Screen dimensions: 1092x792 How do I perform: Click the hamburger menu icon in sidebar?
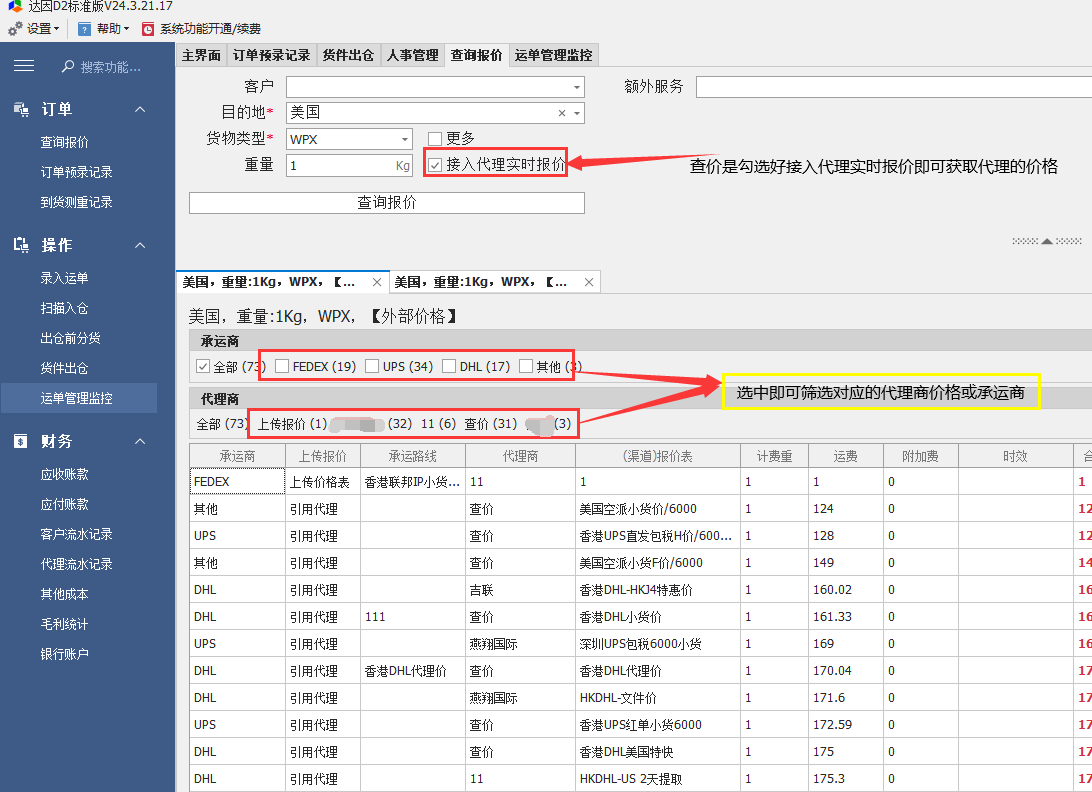(24, 66)
